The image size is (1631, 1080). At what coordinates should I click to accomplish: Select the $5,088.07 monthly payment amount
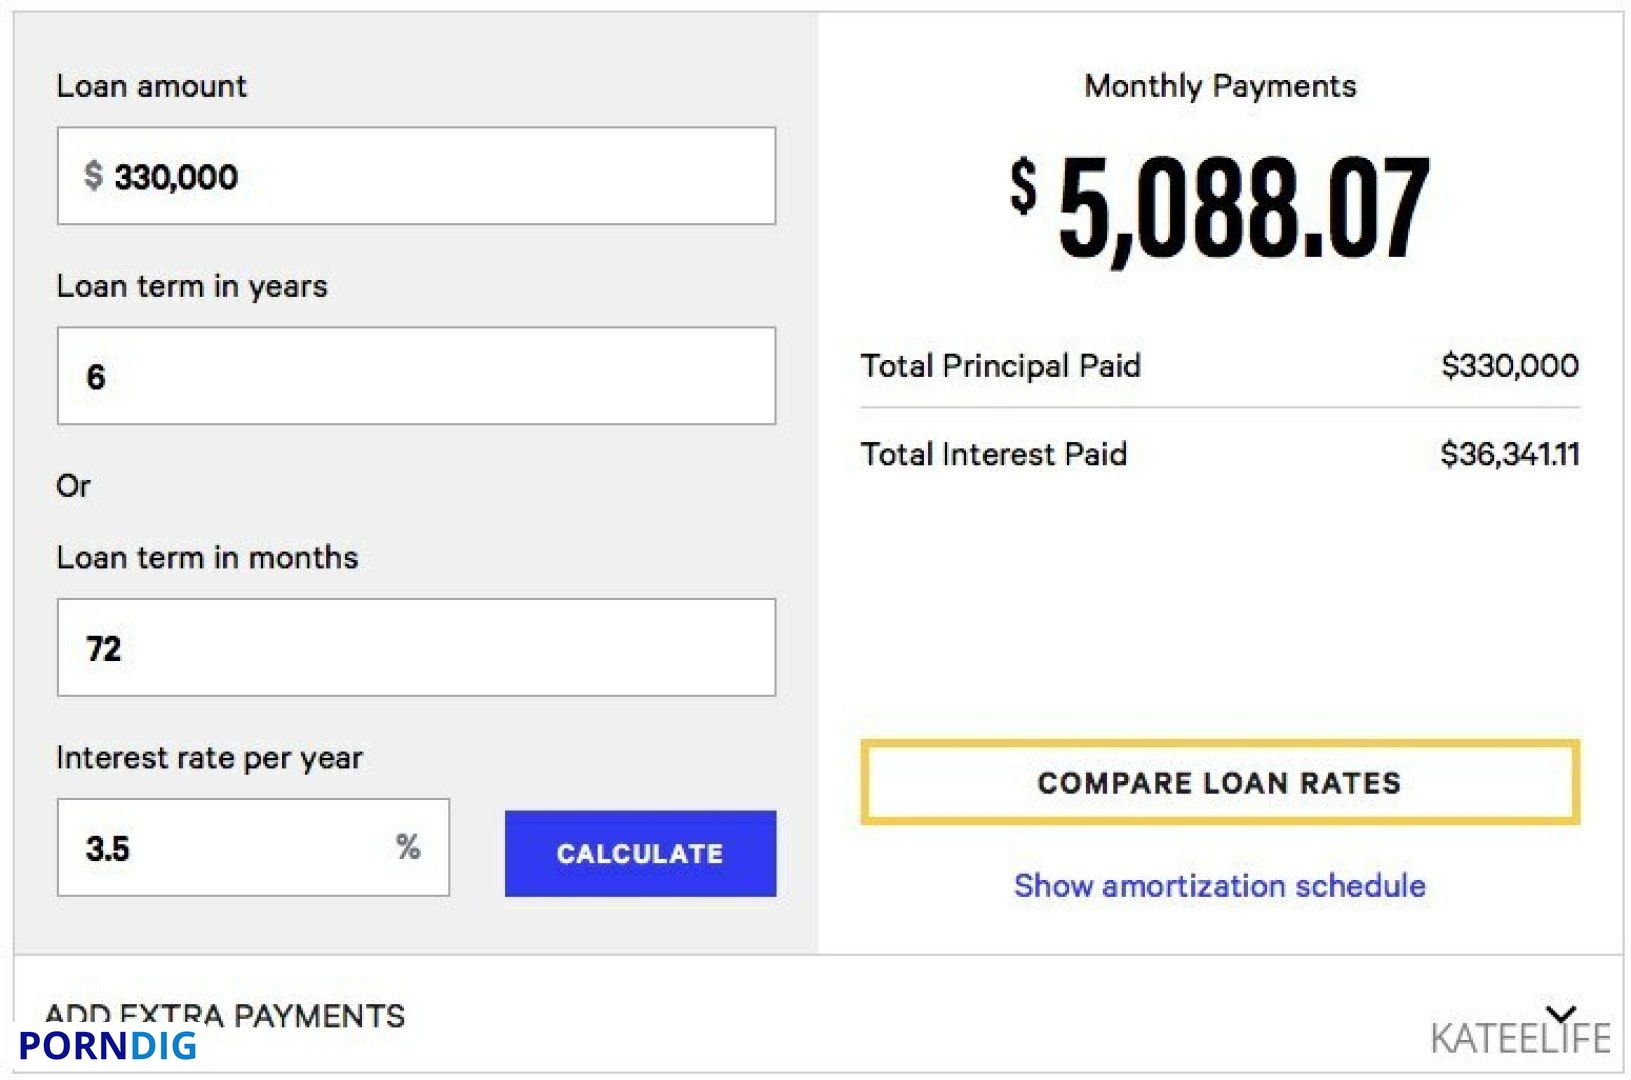tap(1220, 209)
